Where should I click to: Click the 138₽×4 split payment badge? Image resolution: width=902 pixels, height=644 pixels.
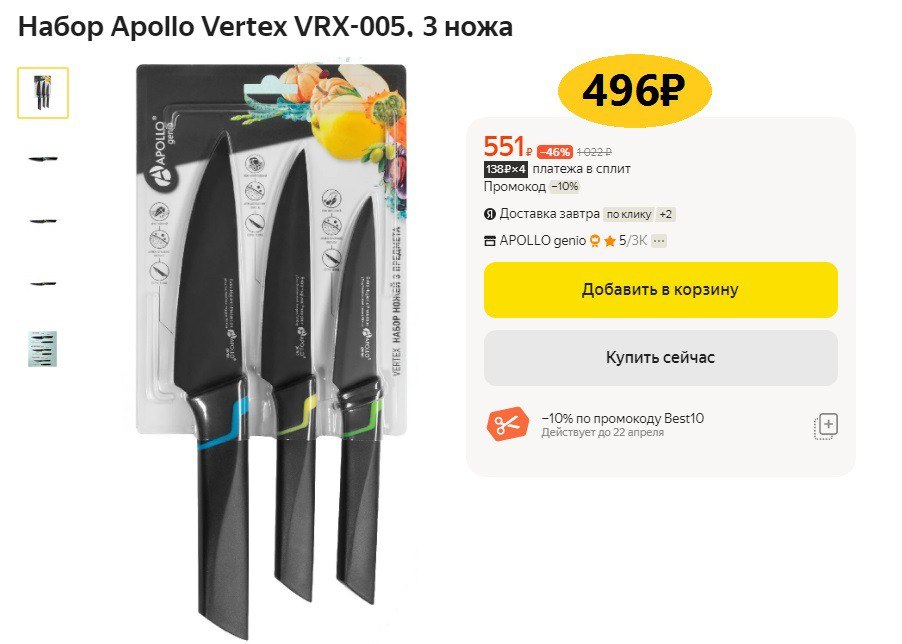tap(506, 169)
